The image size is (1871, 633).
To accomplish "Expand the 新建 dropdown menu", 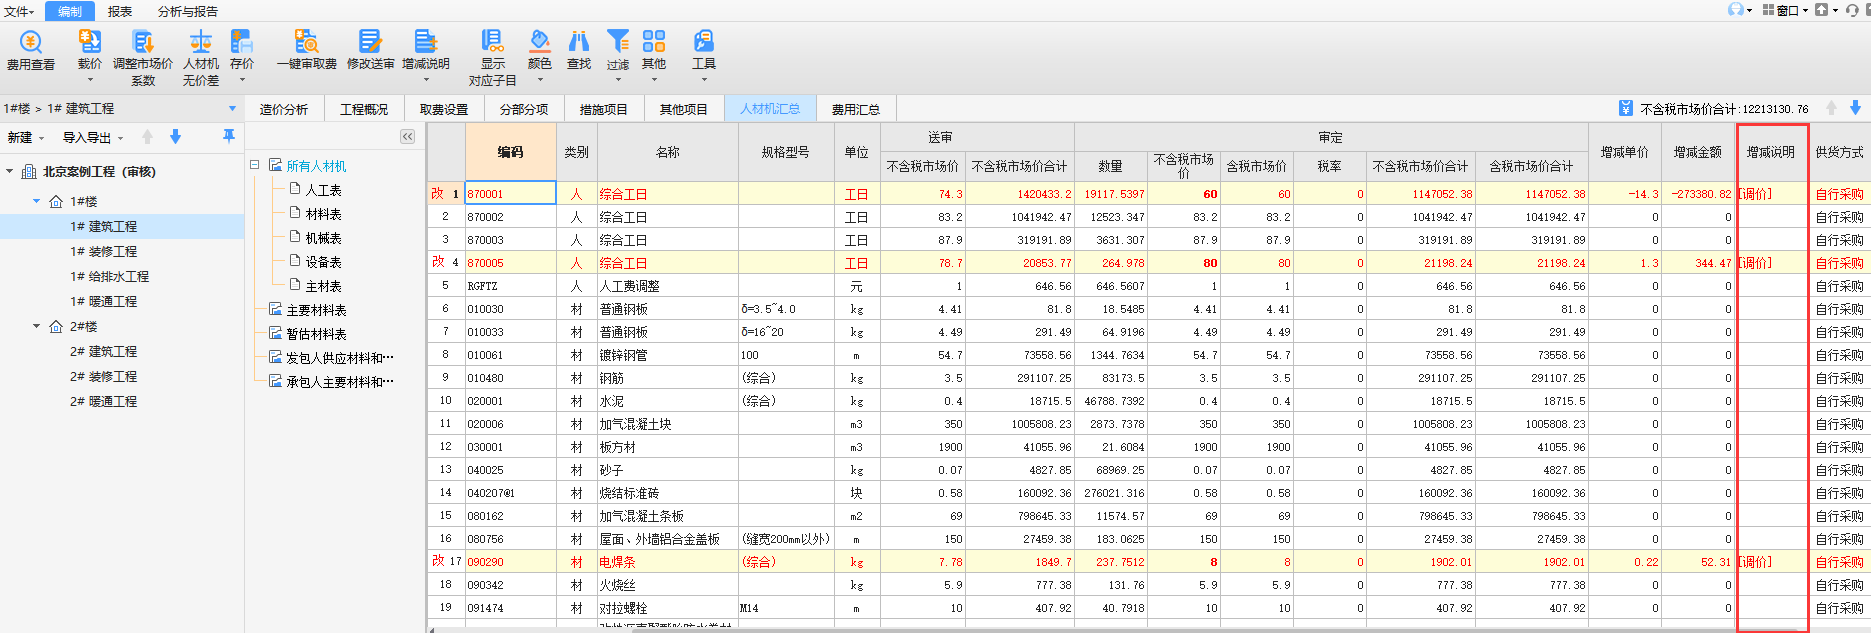I will pyautogui.click(x=26, y=138).
